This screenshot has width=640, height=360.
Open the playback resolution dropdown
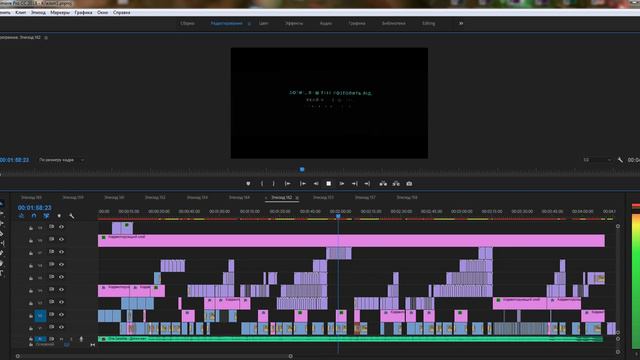point(597,160)
